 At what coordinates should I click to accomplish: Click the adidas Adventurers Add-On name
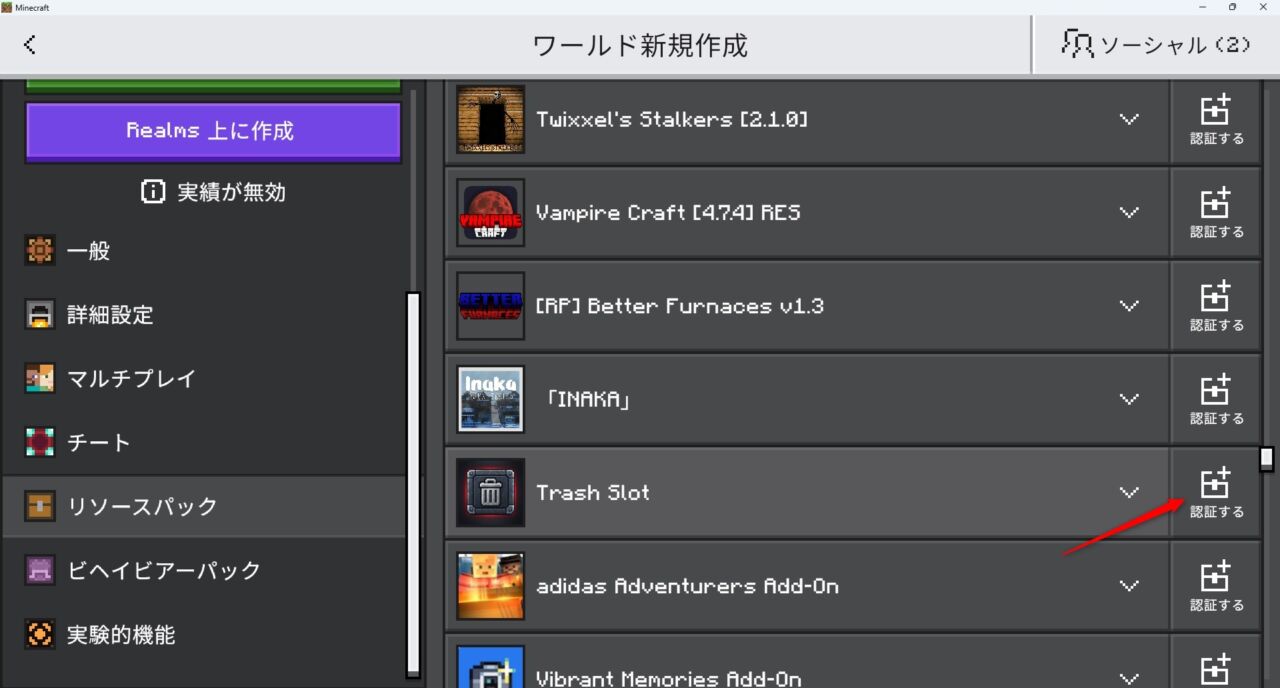(687, 586)
